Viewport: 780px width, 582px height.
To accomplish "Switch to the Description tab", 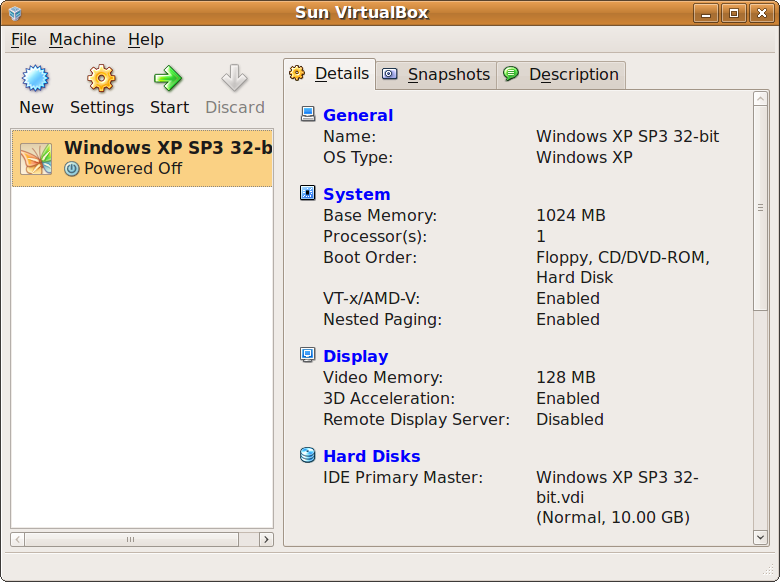I will [x=561, y=74].
